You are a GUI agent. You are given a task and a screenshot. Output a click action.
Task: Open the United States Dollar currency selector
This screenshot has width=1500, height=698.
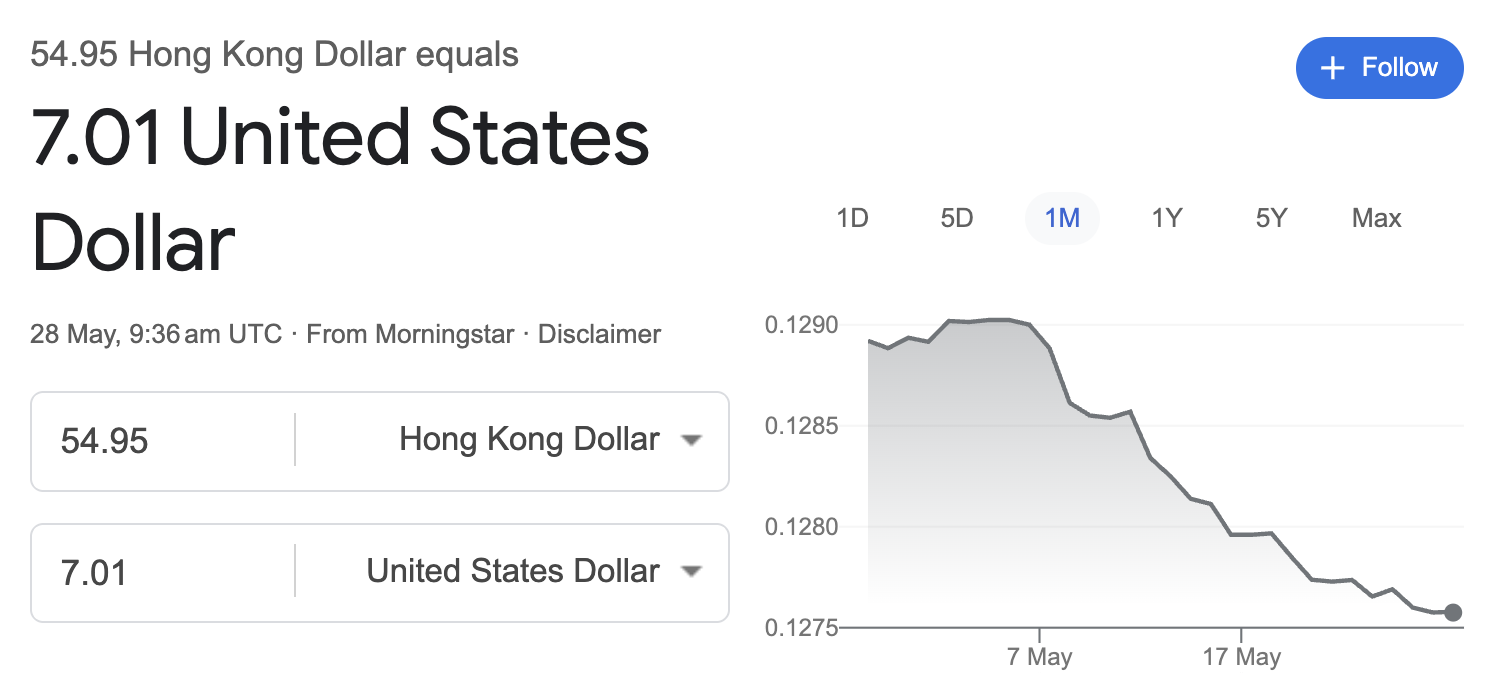[534, 571]
